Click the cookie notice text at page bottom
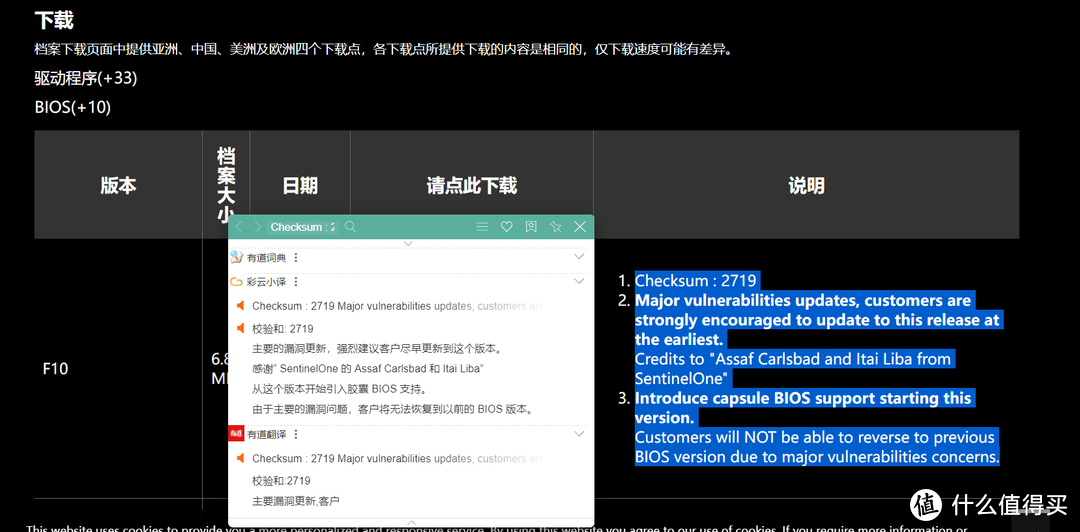Viewport: 1080px width, 532px height. [x=497, y=528]
